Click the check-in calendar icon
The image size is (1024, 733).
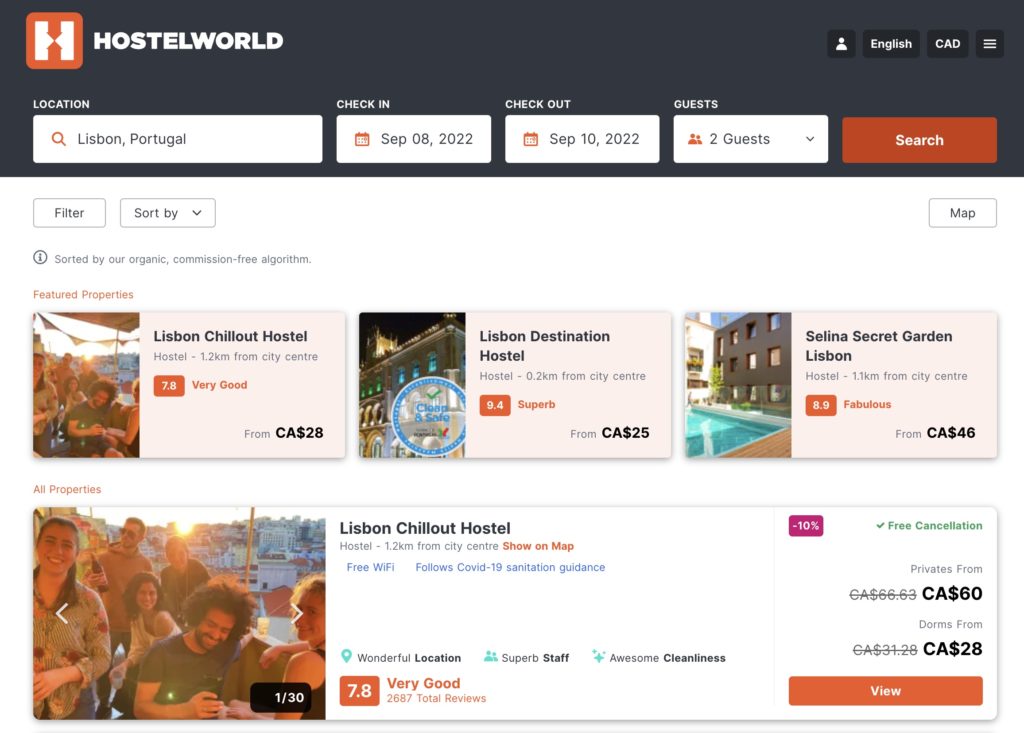tap(363, 139)
